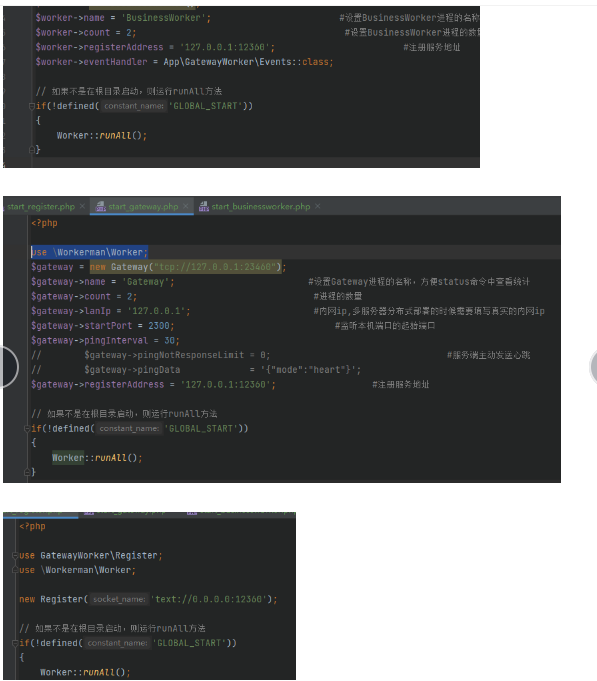
Task: Open the Register code screenshot image
Action: 149,596
